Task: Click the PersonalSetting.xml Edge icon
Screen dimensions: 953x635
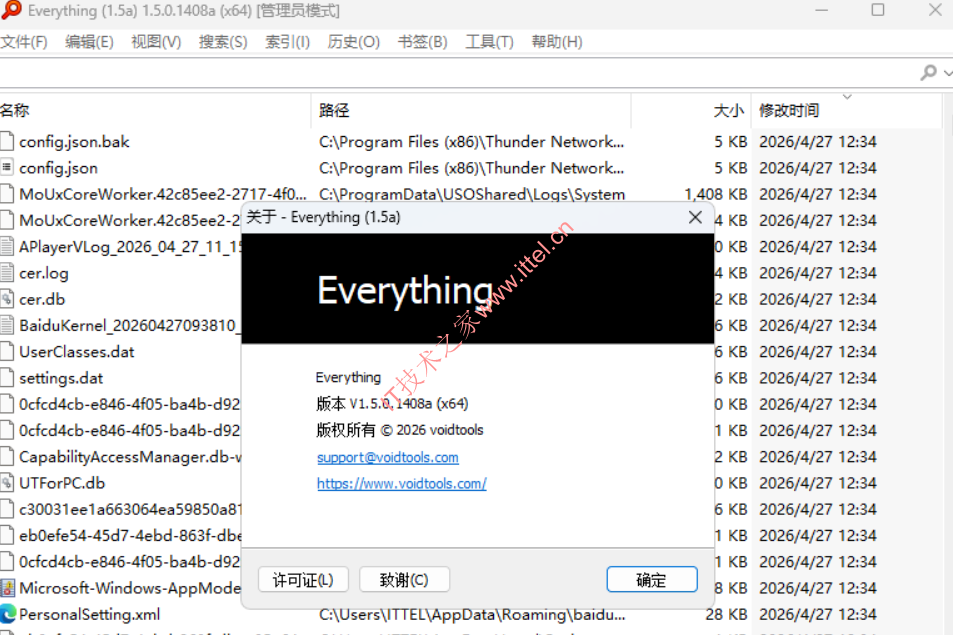Action: (7, 614)
